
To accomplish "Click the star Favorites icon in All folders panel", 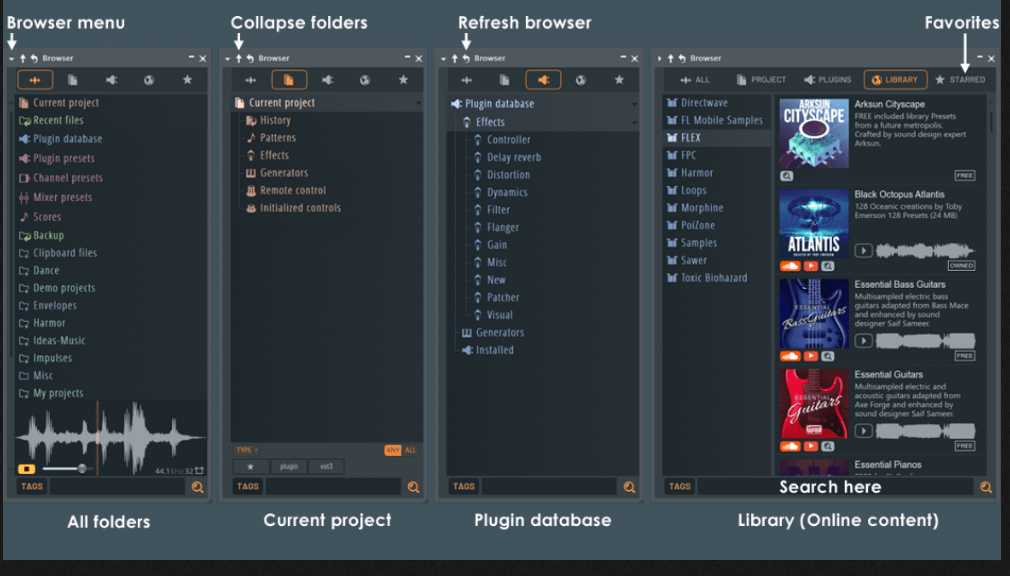I will tap(187, 80).
